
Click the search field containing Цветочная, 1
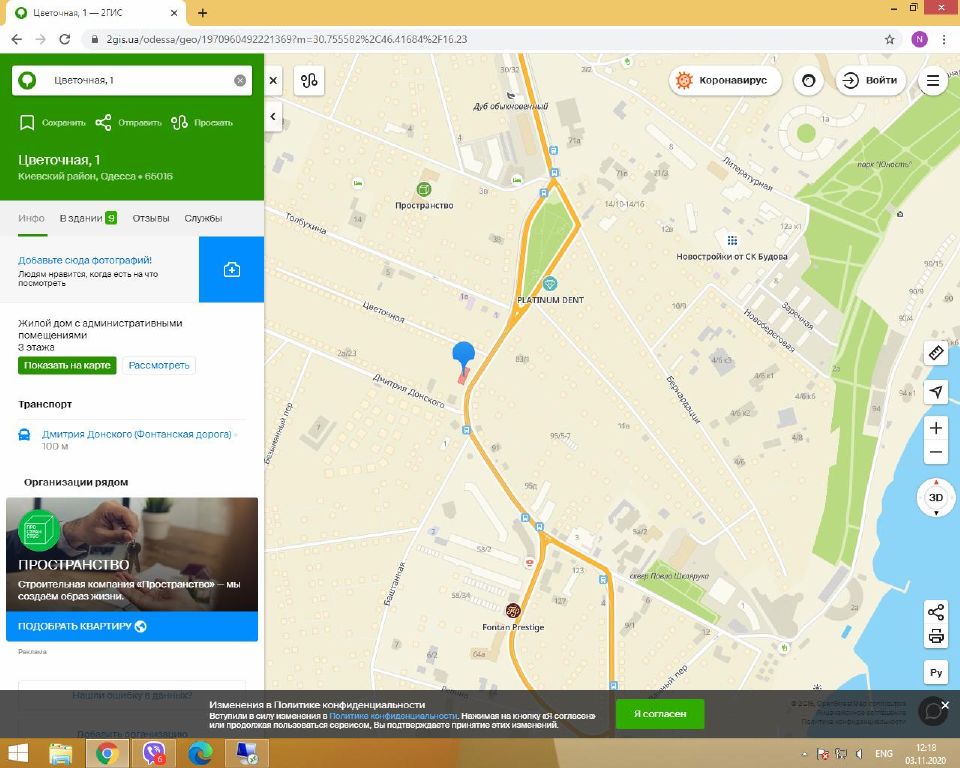[x=132, y=80]
